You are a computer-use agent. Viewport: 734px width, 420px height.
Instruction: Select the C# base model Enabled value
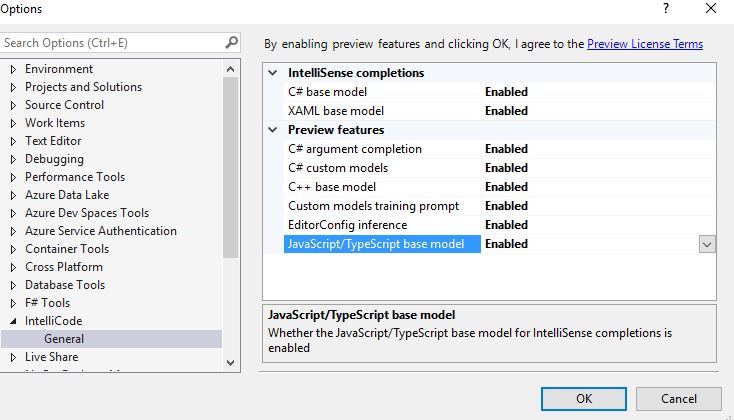point(506,92)
